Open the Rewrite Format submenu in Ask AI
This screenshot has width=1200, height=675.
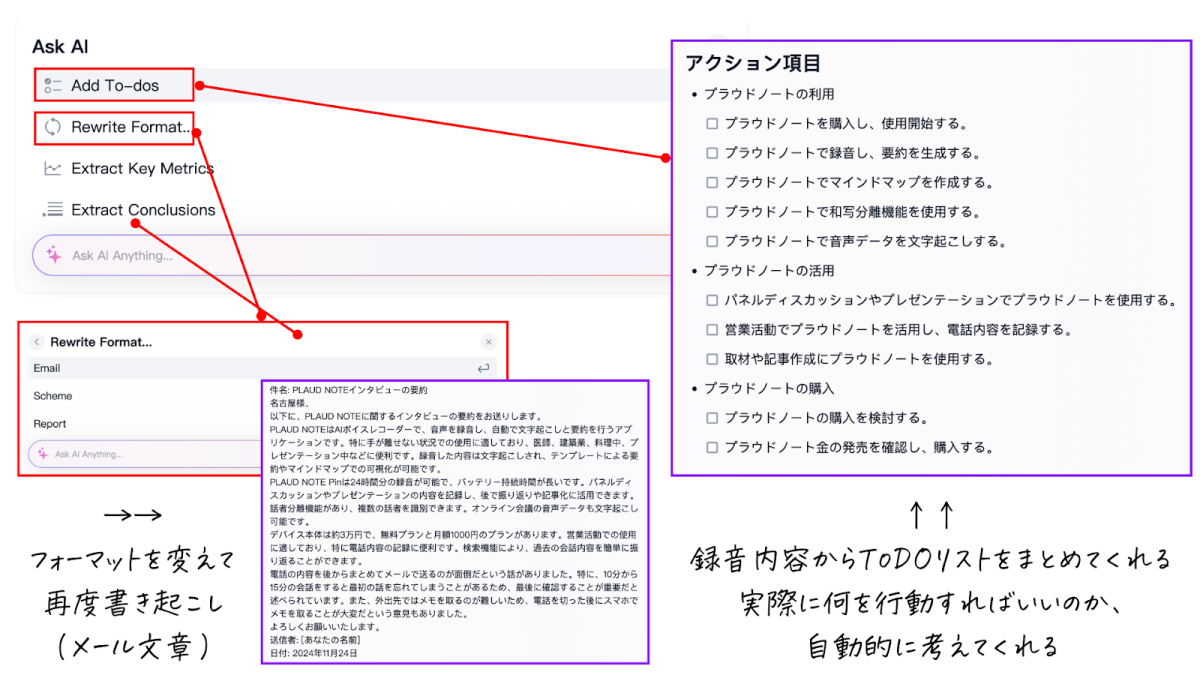[130, 127]
